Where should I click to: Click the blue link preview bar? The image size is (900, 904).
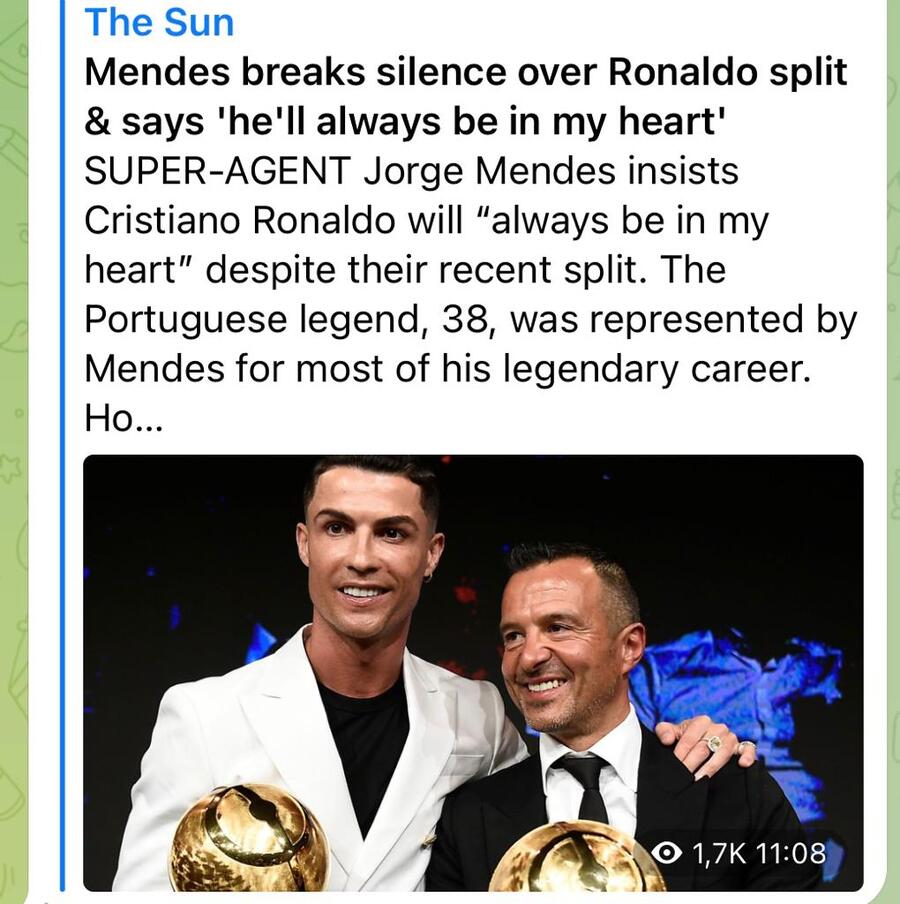point(63,450)
